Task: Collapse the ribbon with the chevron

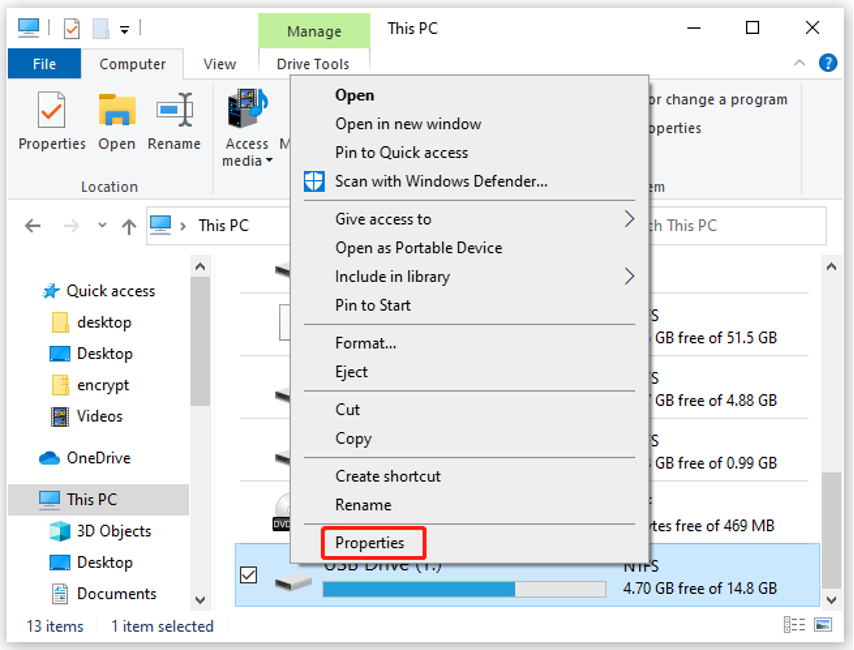Action: [x=799, y=63]
